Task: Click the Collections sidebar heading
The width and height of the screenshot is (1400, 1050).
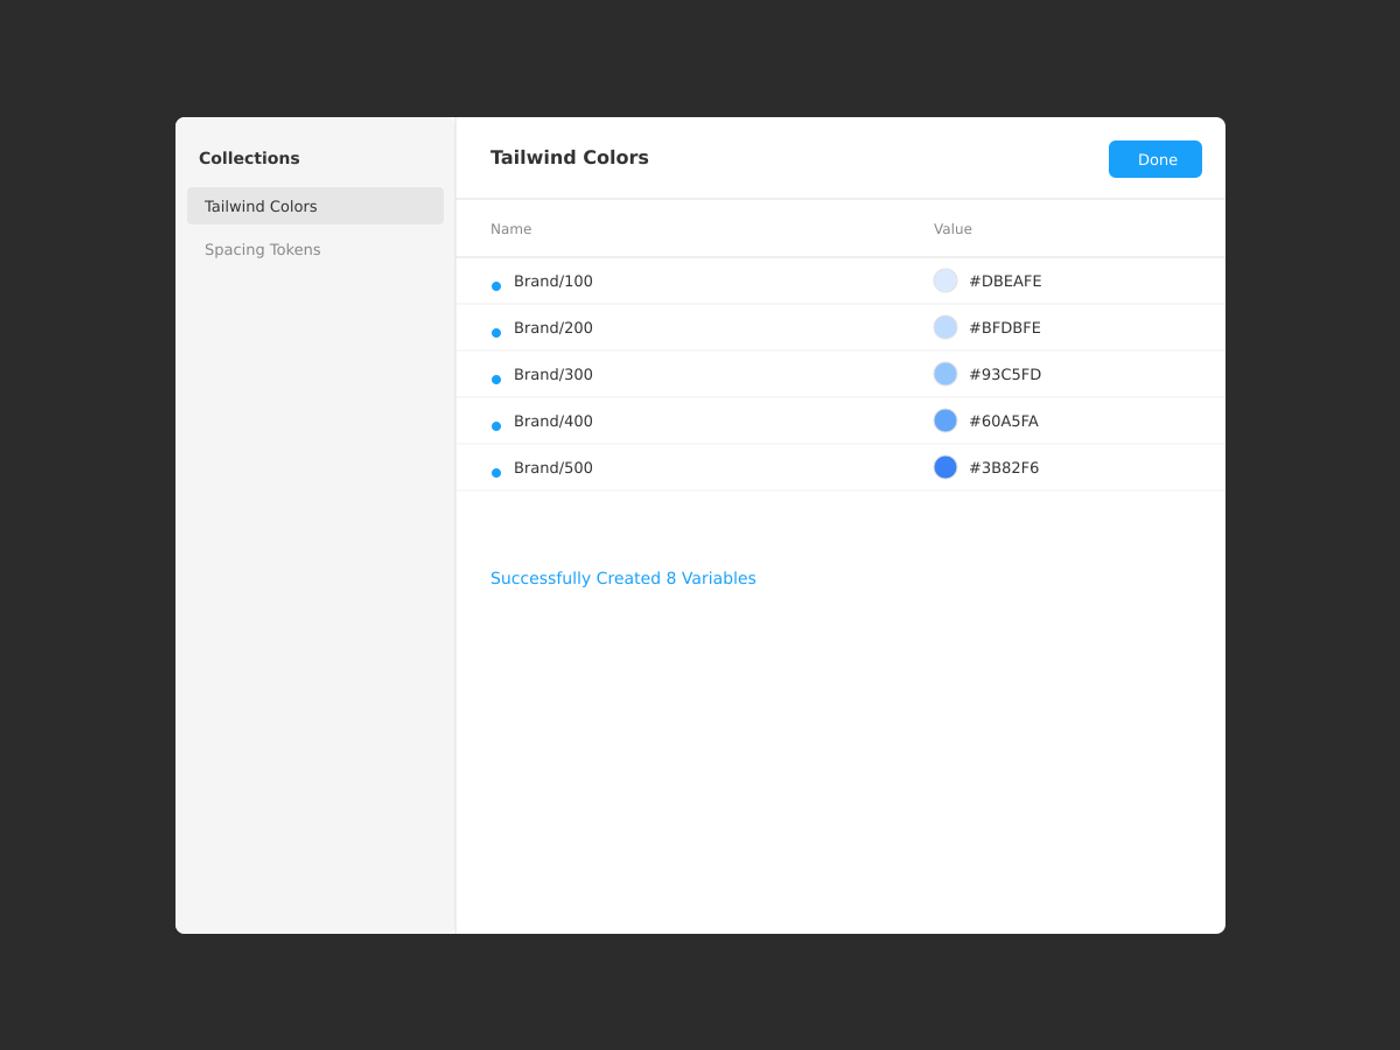Action: point(249,158)
